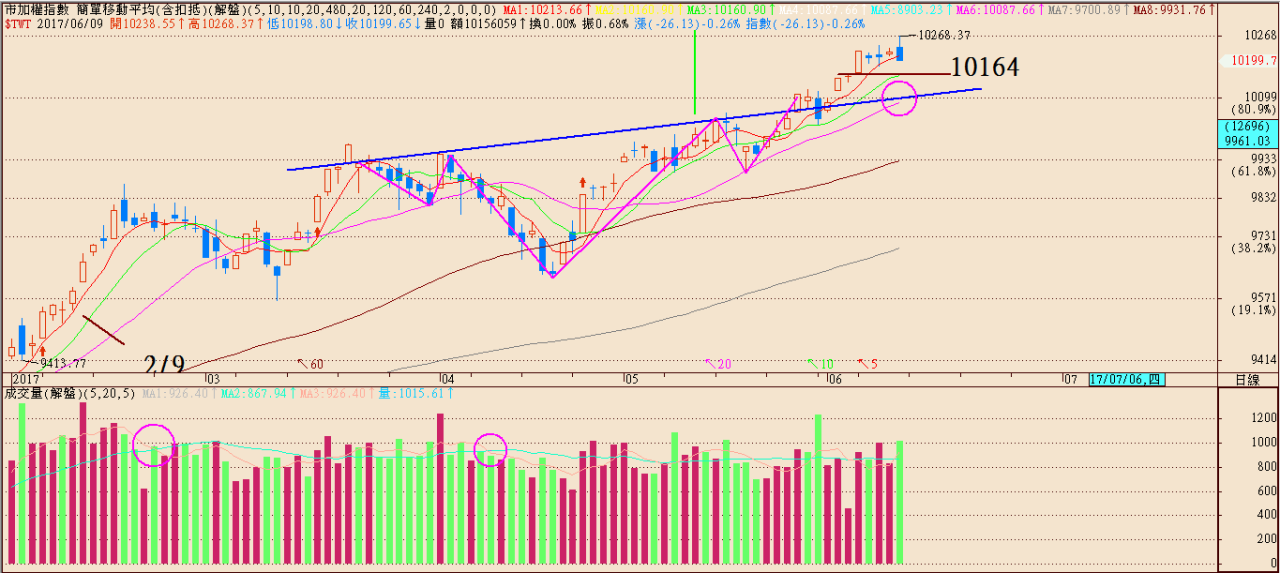This screenshot has height=573, width=1280.
Task: Click the 17/07/06 date indicator box
Action: [x=1126, y=380]
